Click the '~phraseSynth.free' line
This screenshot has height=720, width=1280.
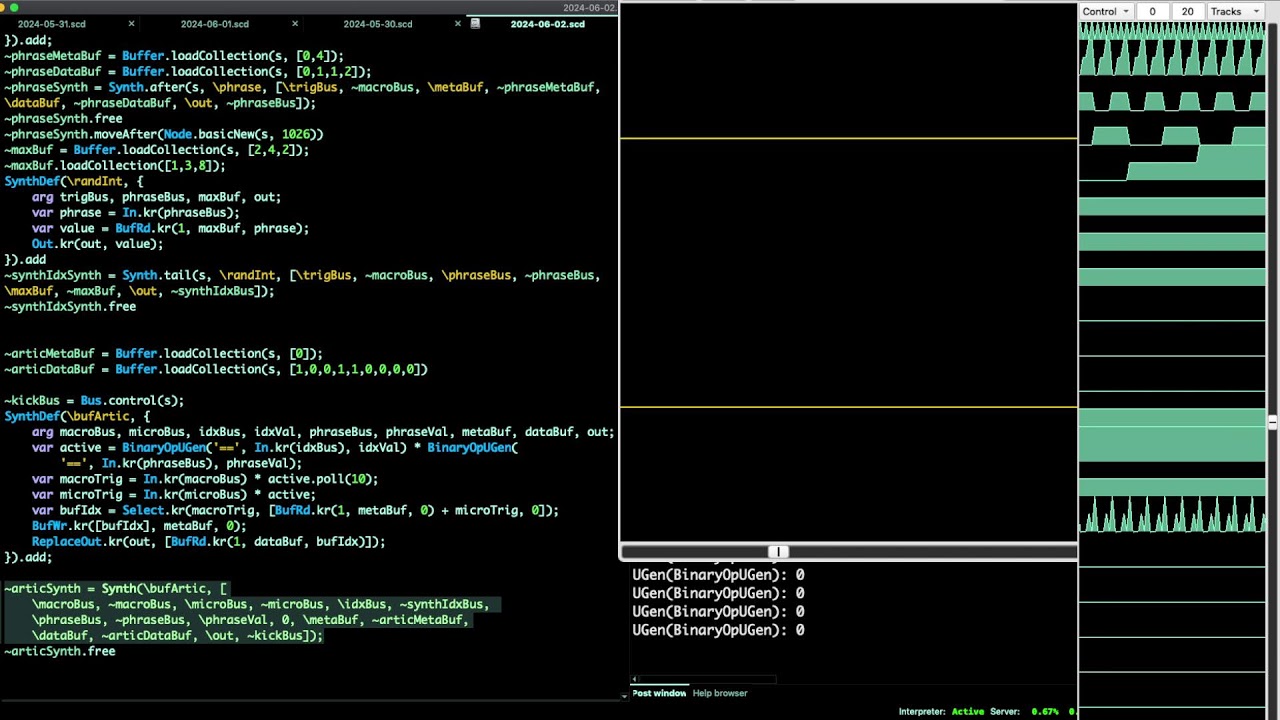click(x=63, y=118)
